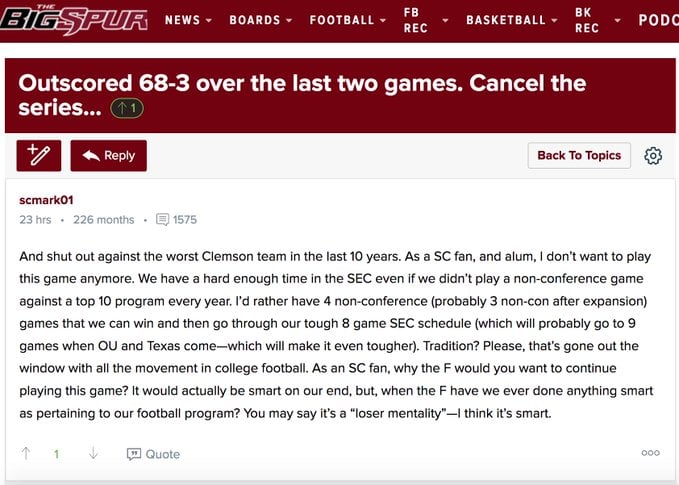The image size is (679, 485).
Task: Open the FB REC menu
Action: coord(426,20)
